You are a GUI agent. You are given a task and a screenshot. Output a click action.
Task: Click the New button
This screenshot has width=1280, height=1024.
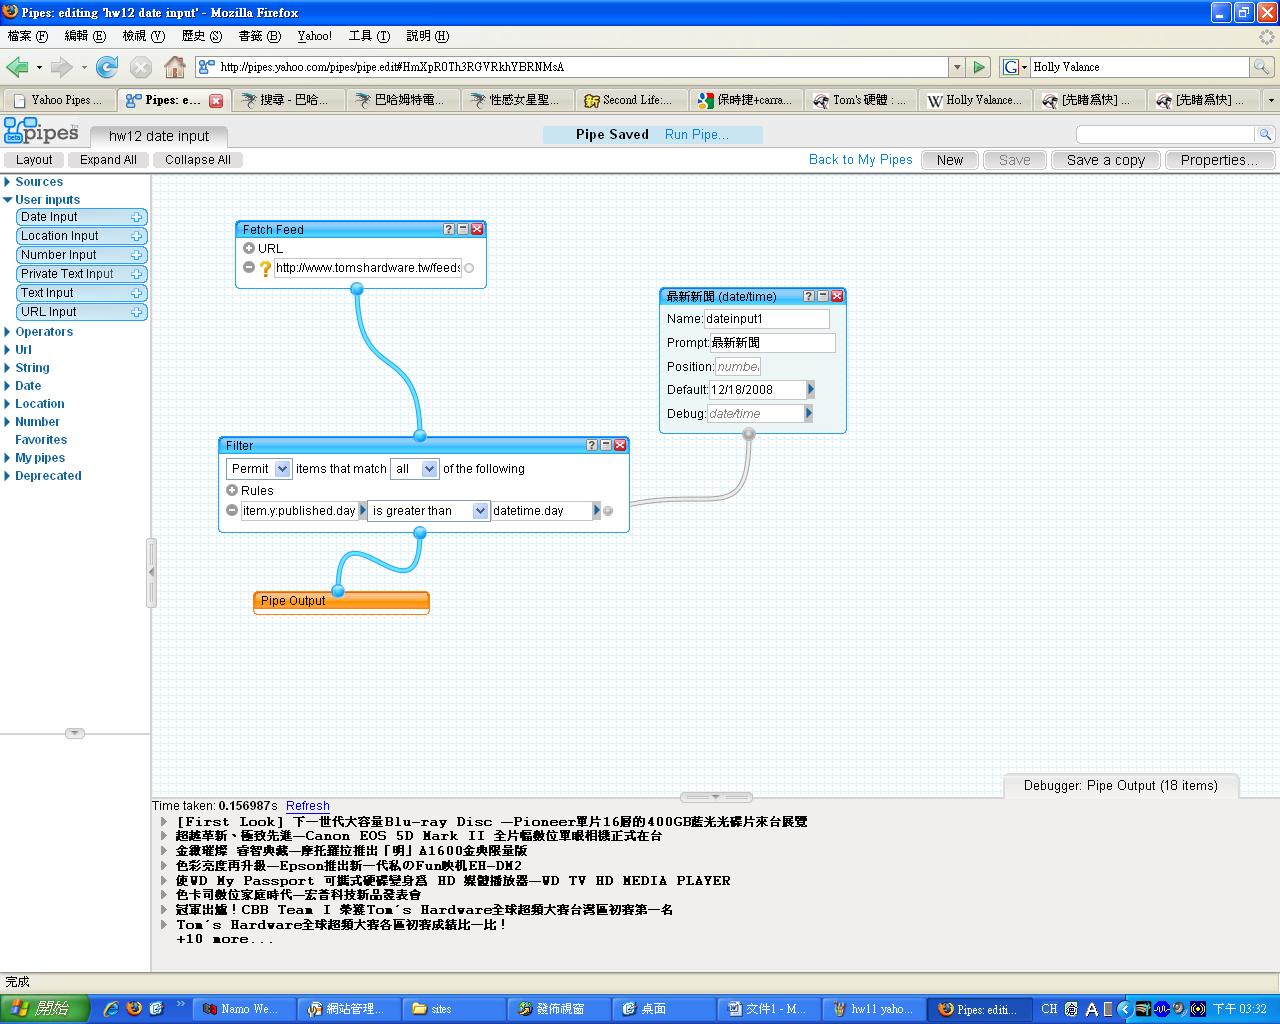950,160
